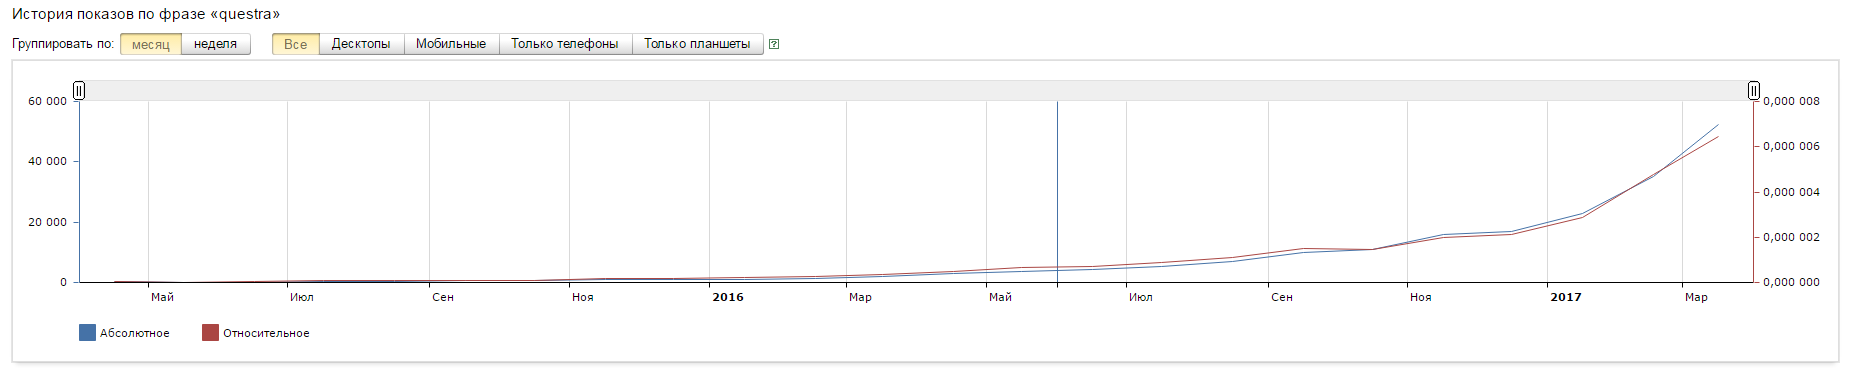Screen dimensions: 1851x373
Task: Click the 0,000 004 right axis value
Action: (1792, 192)
